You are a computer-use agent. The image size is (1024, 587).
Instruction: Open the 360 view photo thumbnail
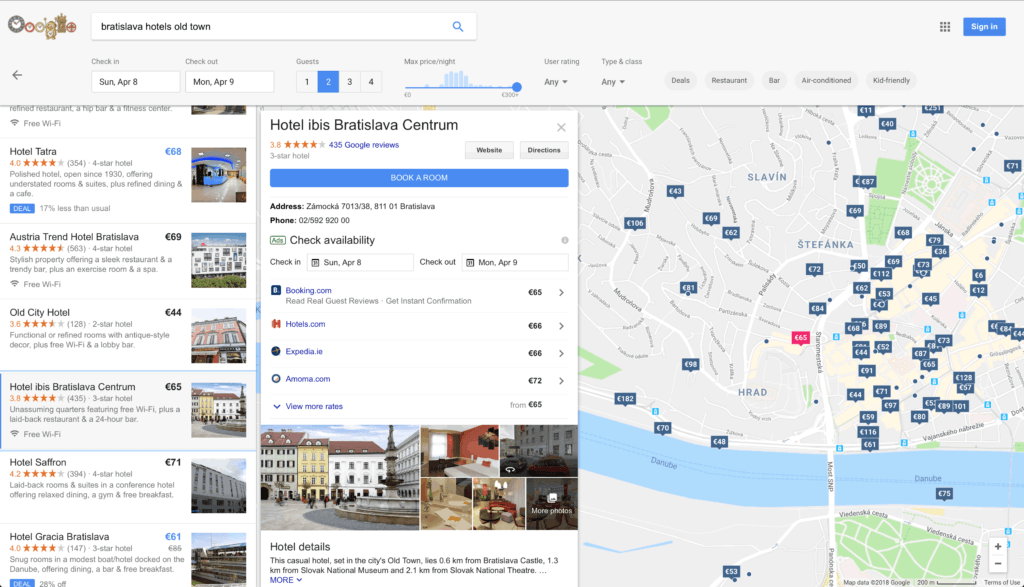539,451
